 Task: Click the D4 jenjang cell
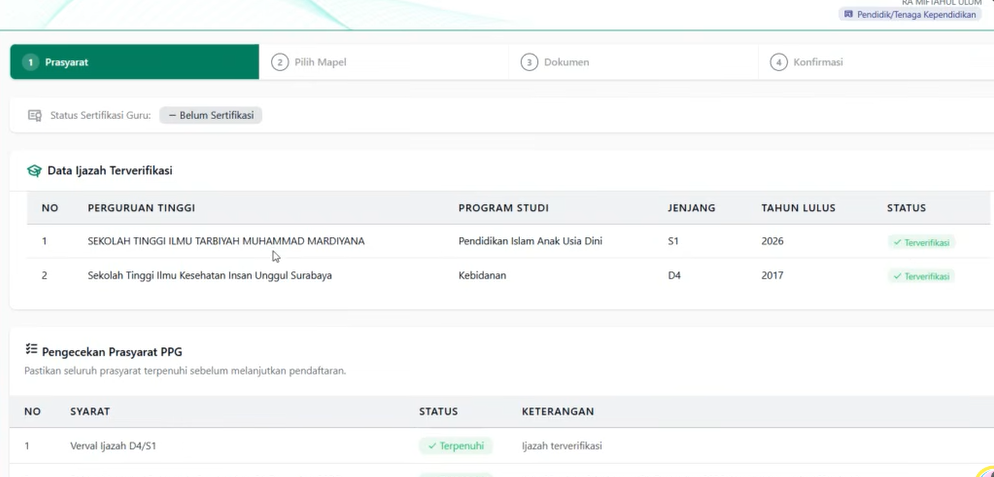[x=674, y=275]
